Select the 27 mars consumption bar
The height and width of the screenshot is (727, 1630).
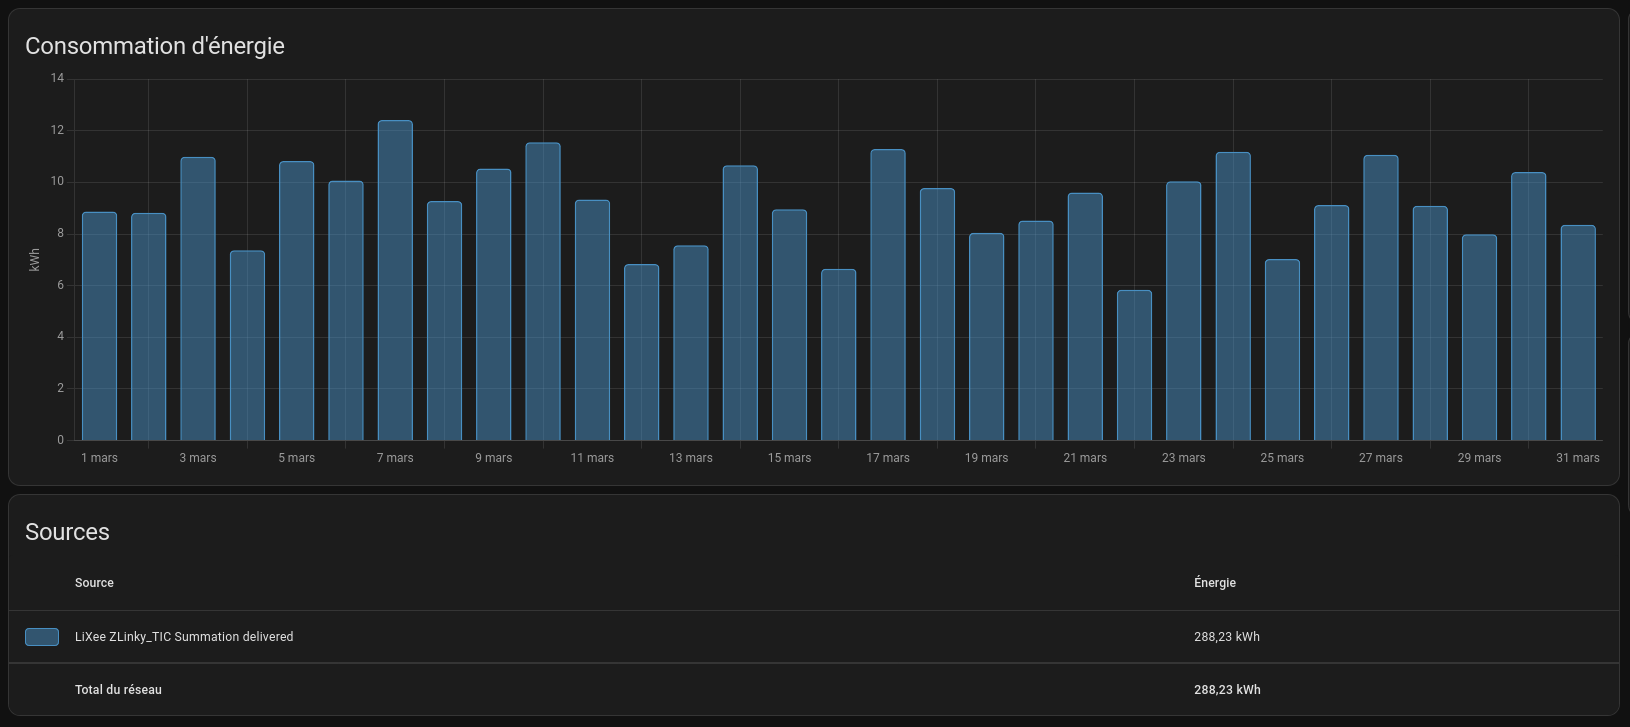point(1381,298)
